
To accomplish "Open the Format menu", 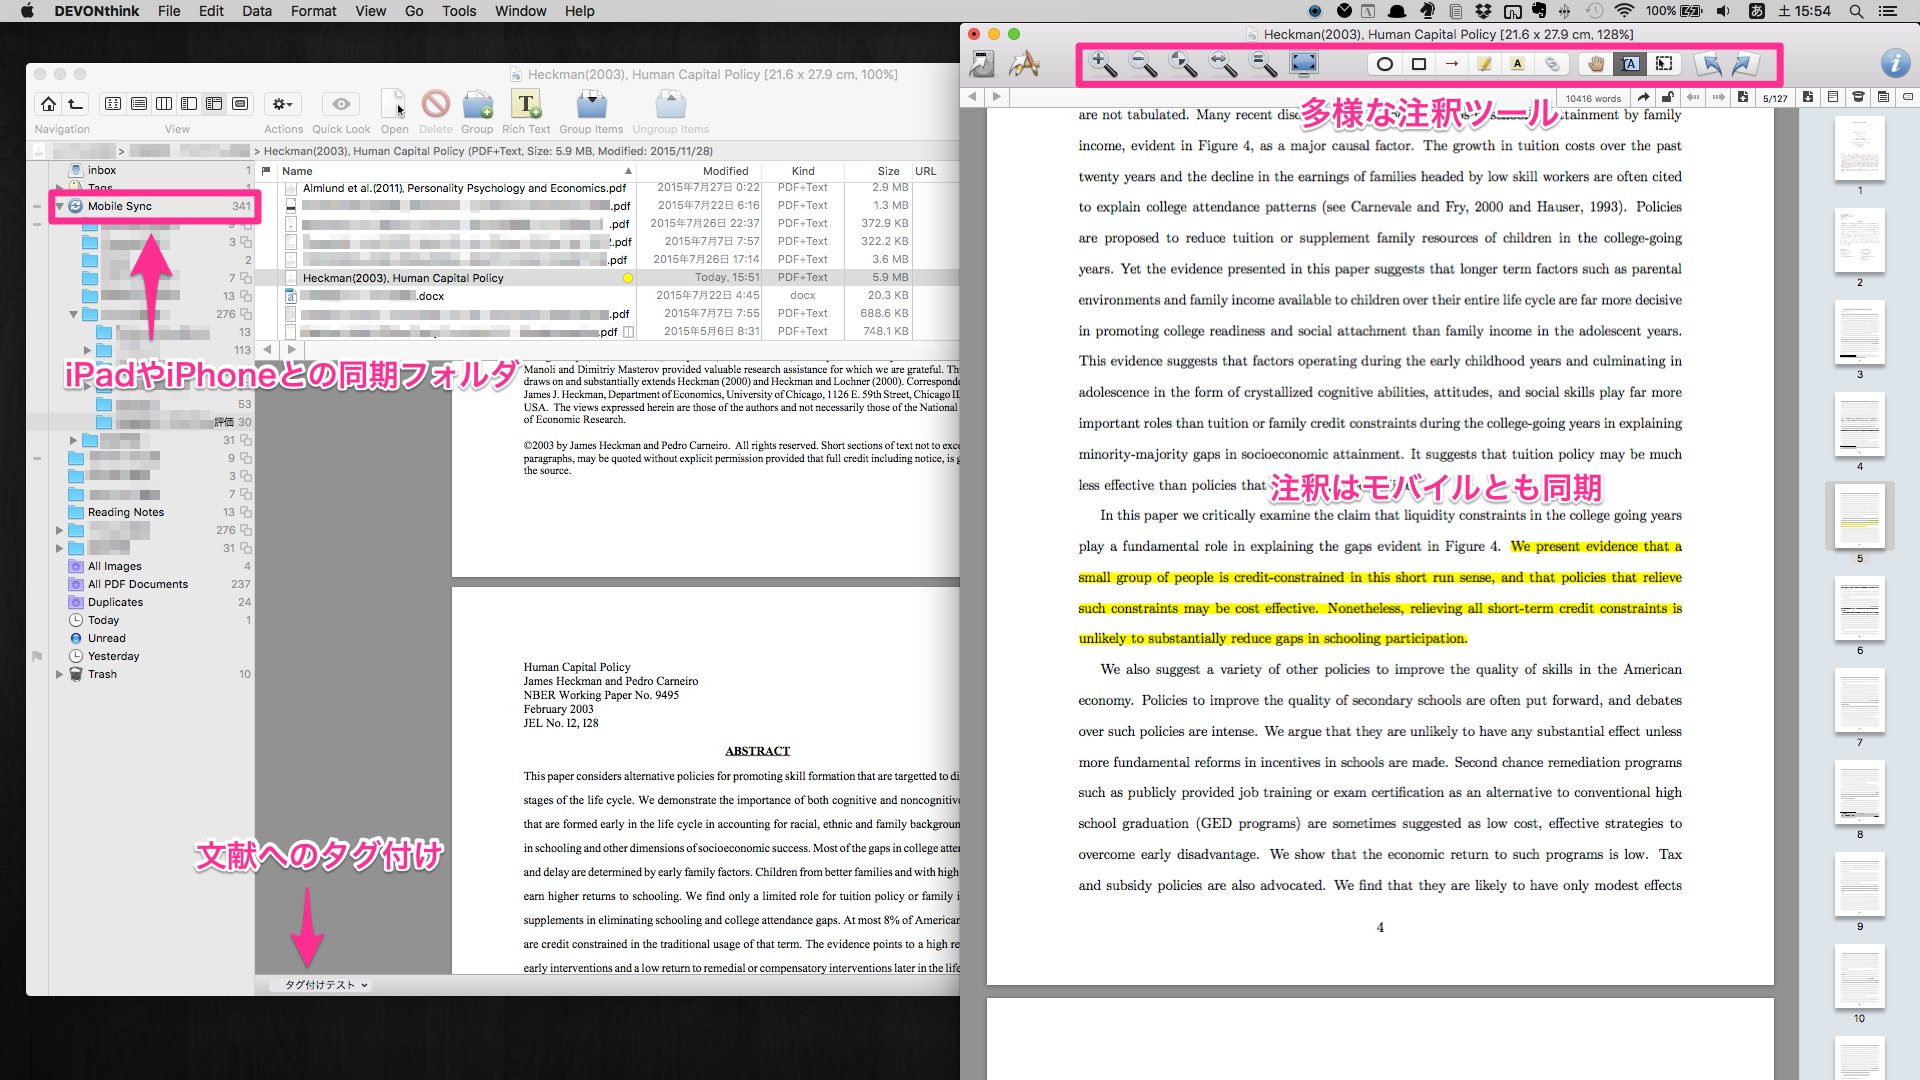I will tap(313, 11).
